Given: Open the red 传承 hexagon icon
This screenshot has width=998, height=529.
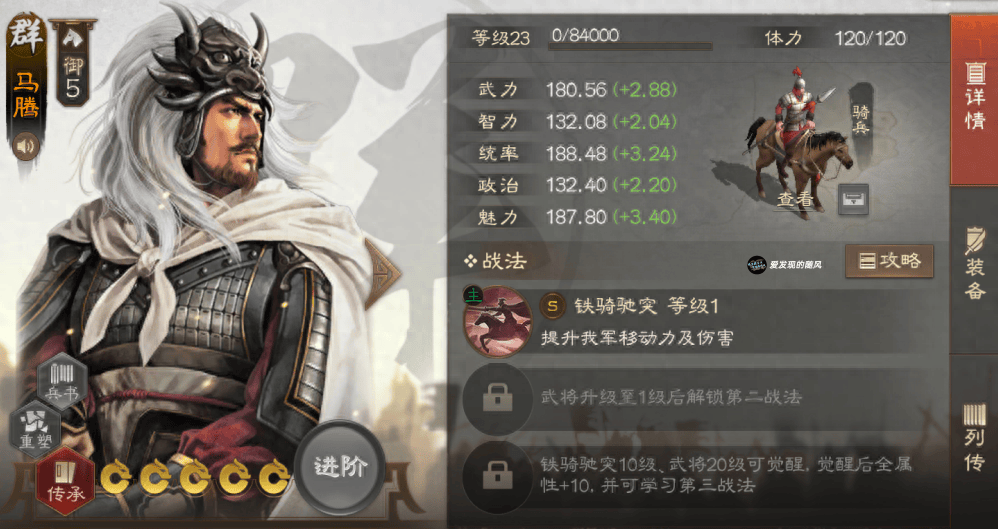Looking at the screenshot, I should [66, 481].
